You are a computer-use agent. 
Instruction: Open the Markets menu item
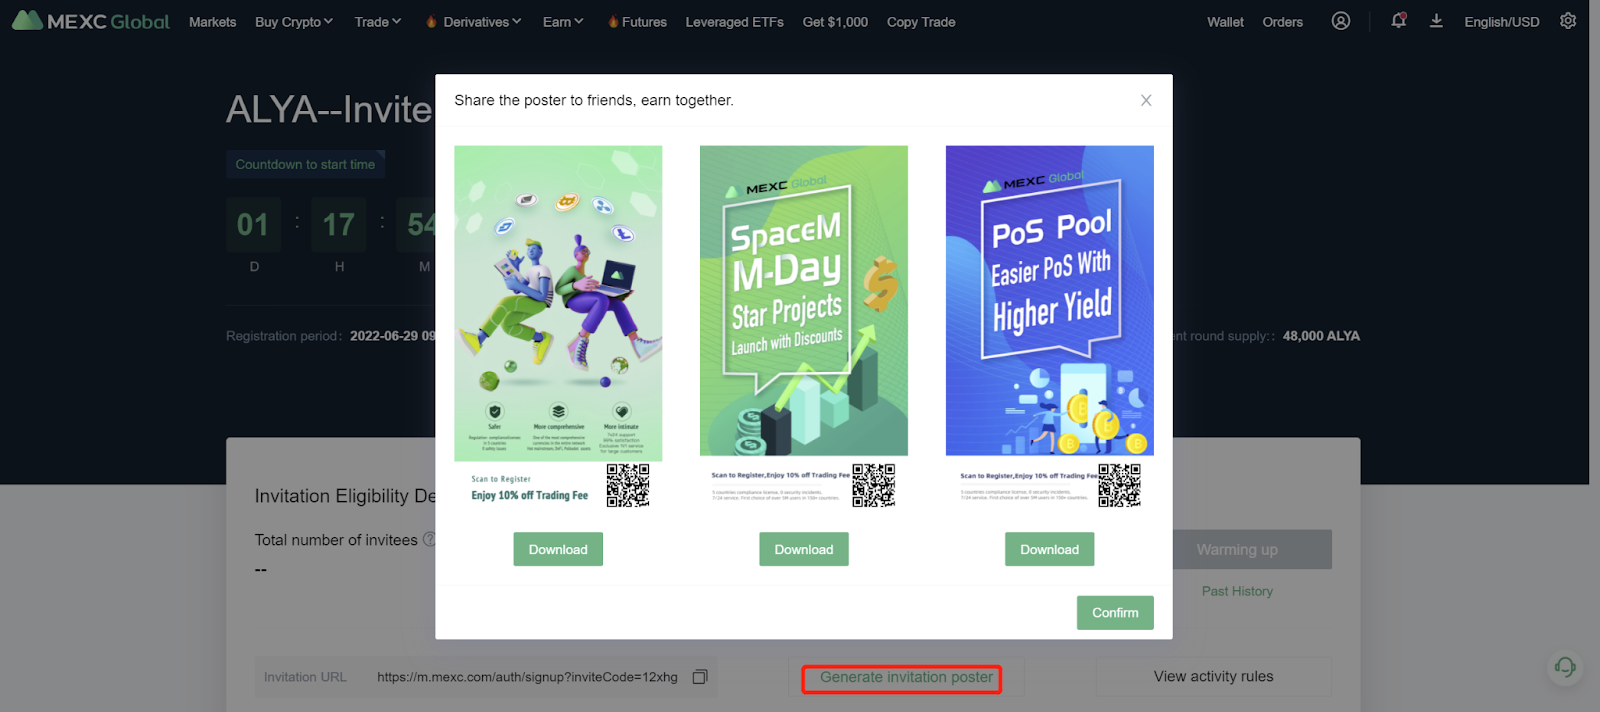[213, 22]
